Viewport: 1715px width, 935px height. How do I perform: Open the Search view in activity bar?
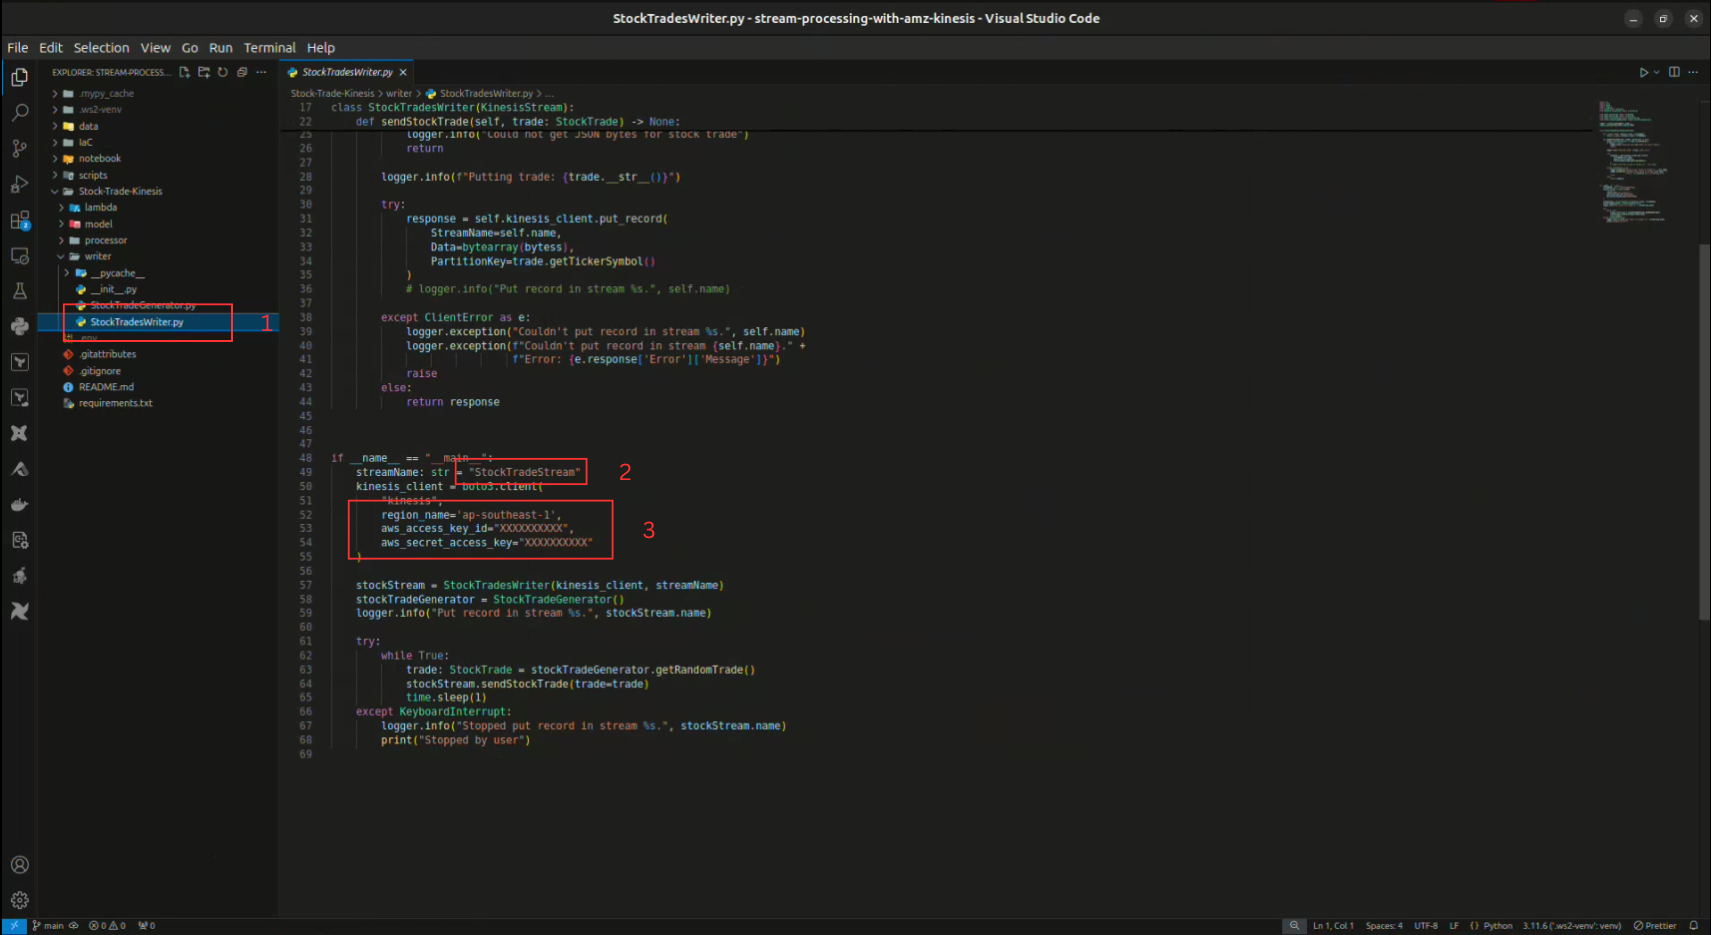coord(20,113)
